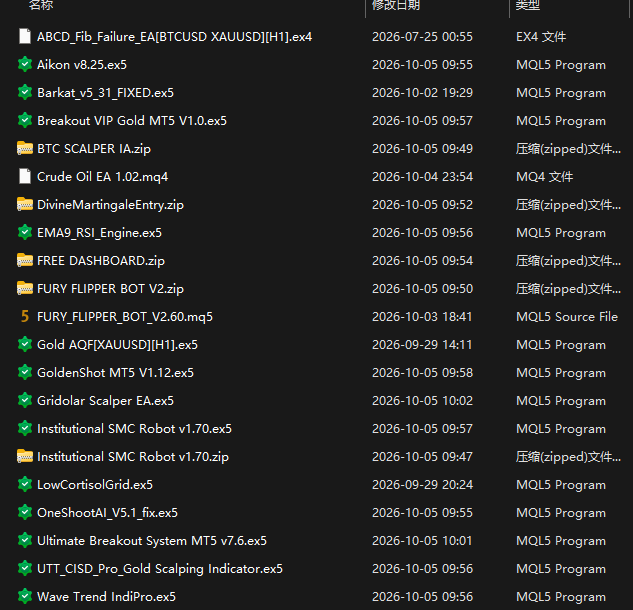
Task: Select file name Ultimate Breakout System MT5 v7.6.ex5
Action: click(x=152, y=541)
